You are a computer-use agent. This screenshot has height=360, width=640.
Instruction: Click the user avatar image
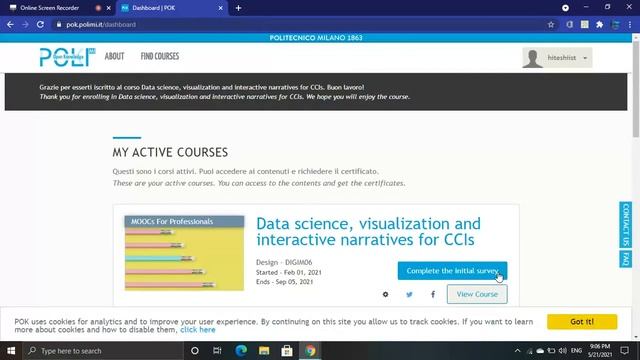coord(532,58)
